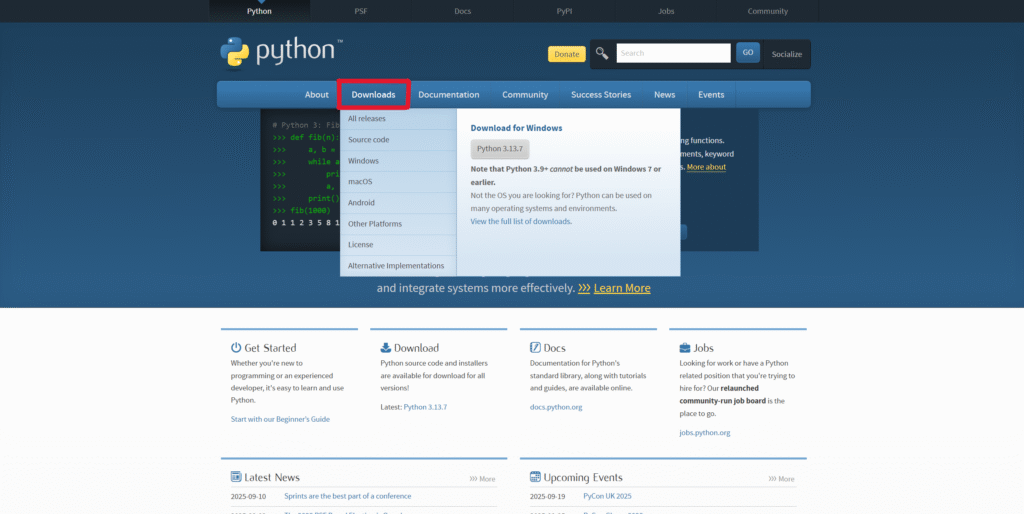The width and height of the screenshot is (1024, 514).
Task: Click the yellow Donate button
Action: [566, 54]
